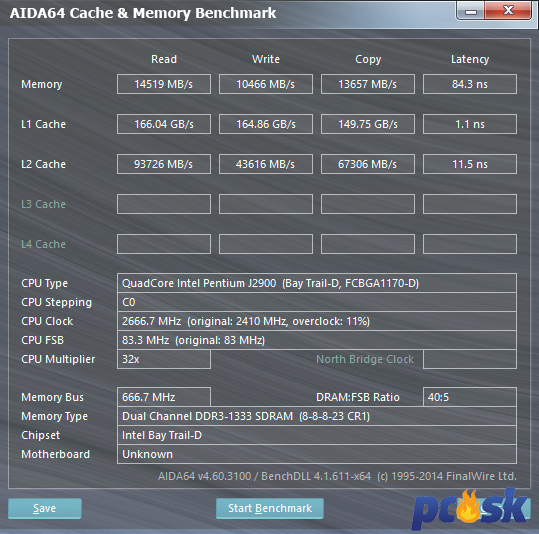Click the empty L3 Cache Latency field
Screen dimensions: 539x534
470,204
